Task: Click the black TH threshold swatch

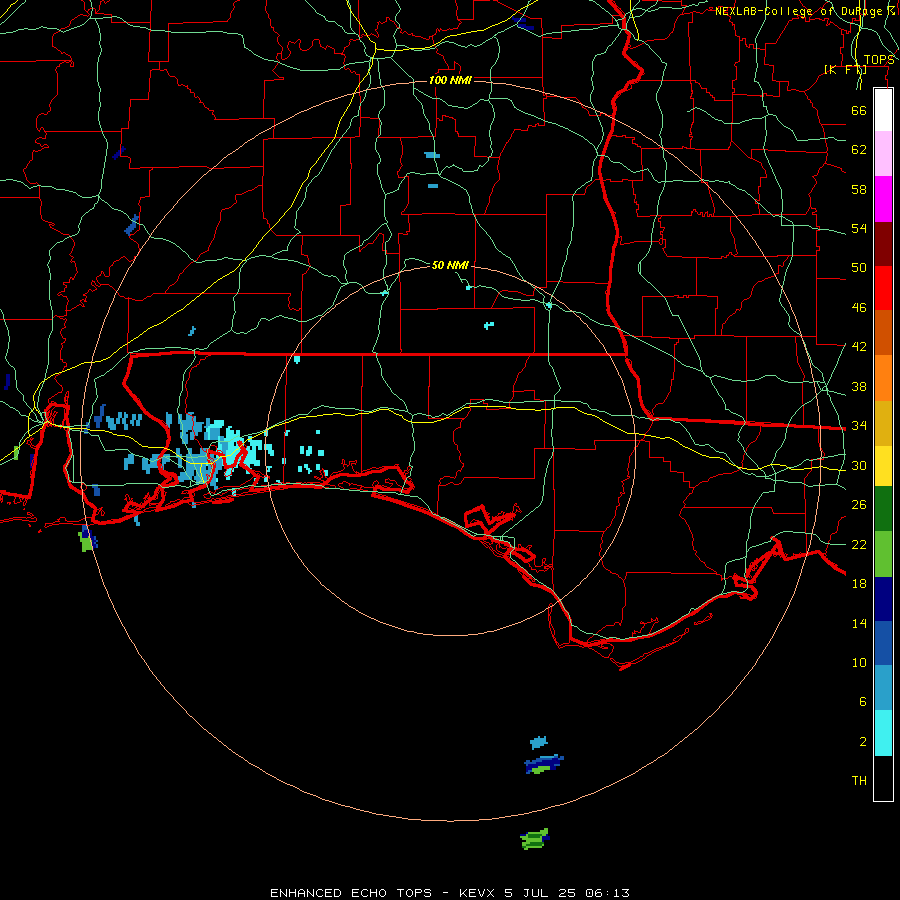Action: pyautogui.click(x=883, y=778)
